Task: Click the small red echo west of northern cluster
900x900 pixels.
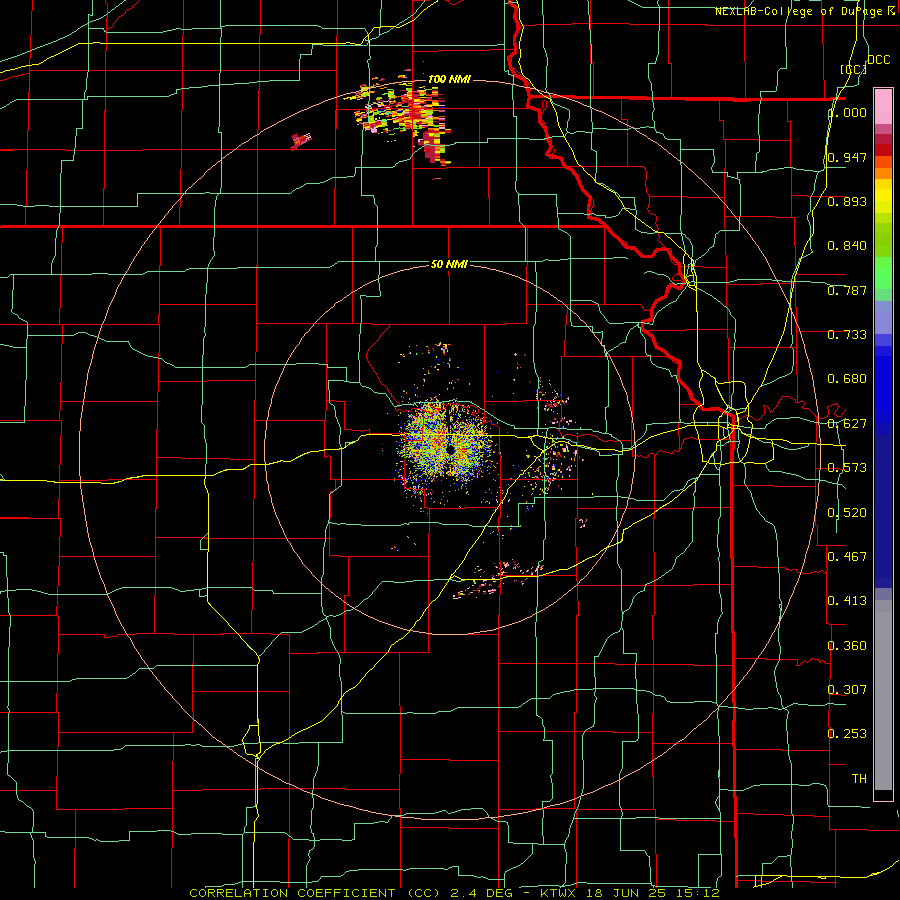Action: click(301, 140)
